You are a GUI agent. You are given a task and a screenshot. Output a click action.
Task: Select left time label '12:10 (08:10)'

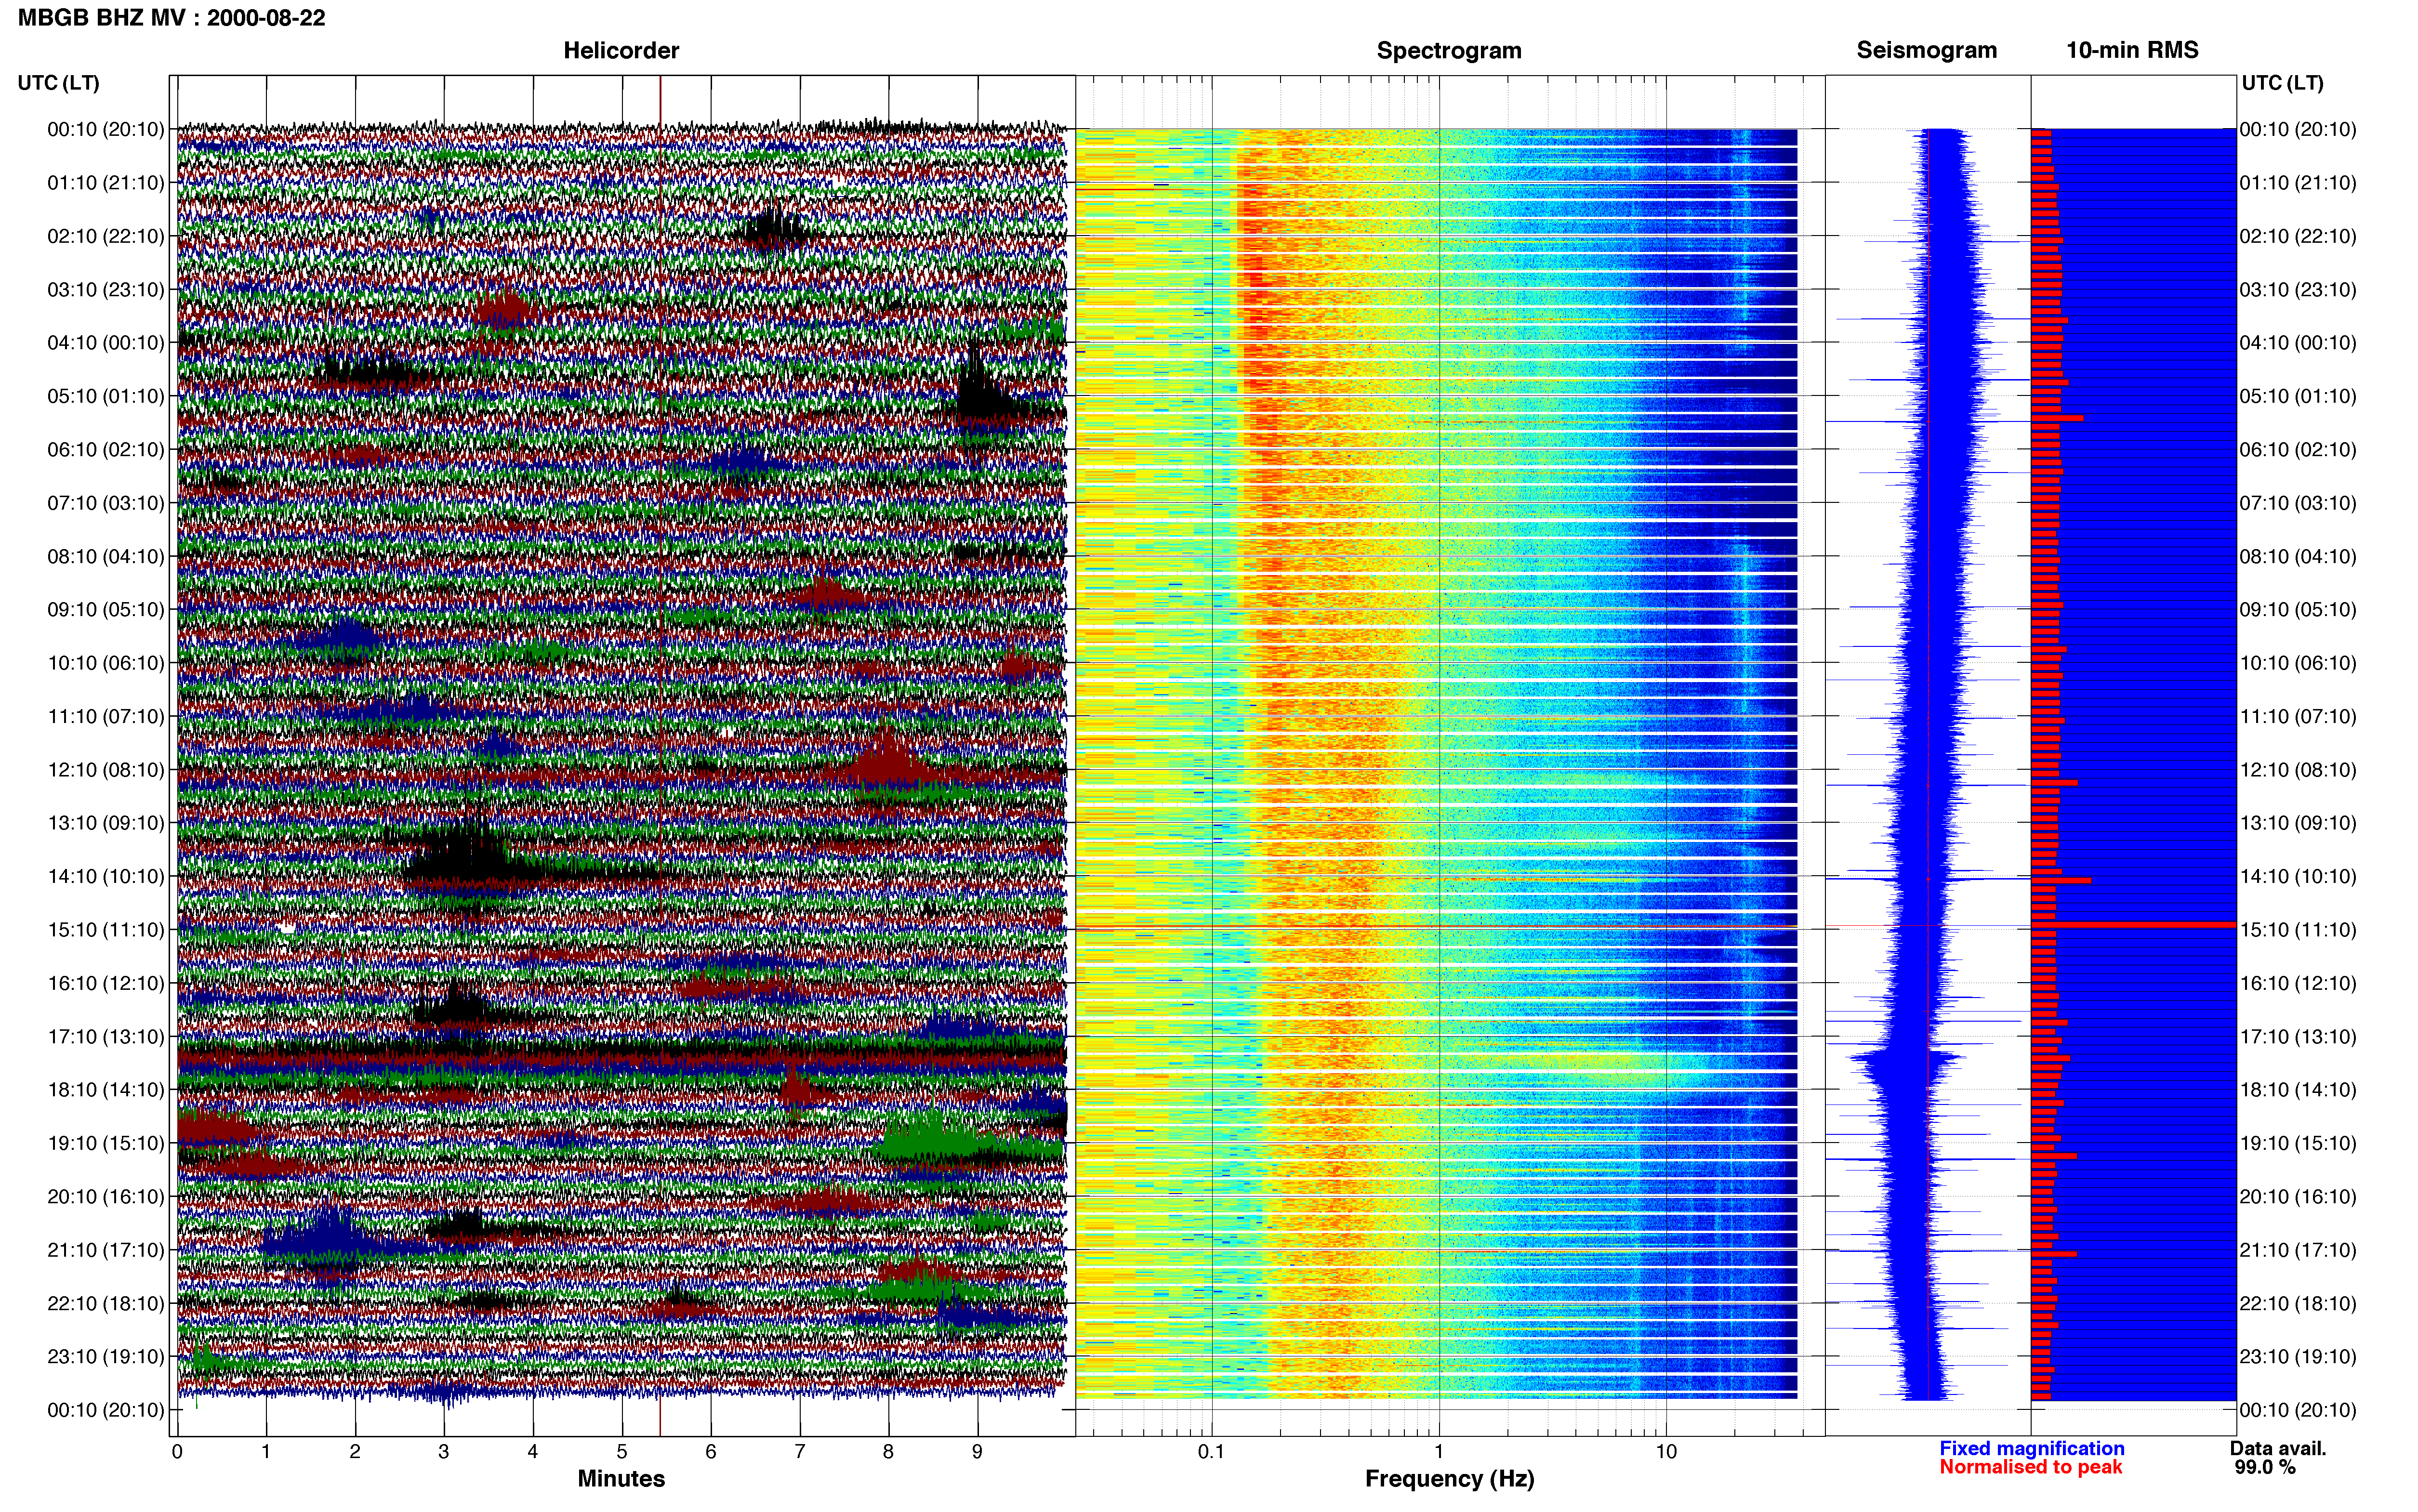click(106, 770)
